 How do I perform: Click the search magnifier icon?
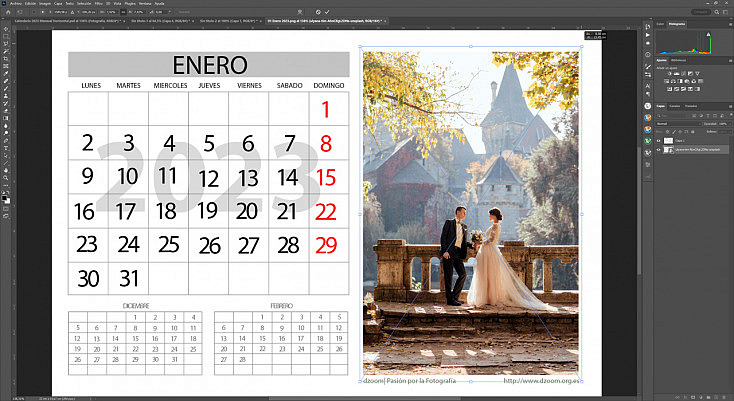point(717,12)
